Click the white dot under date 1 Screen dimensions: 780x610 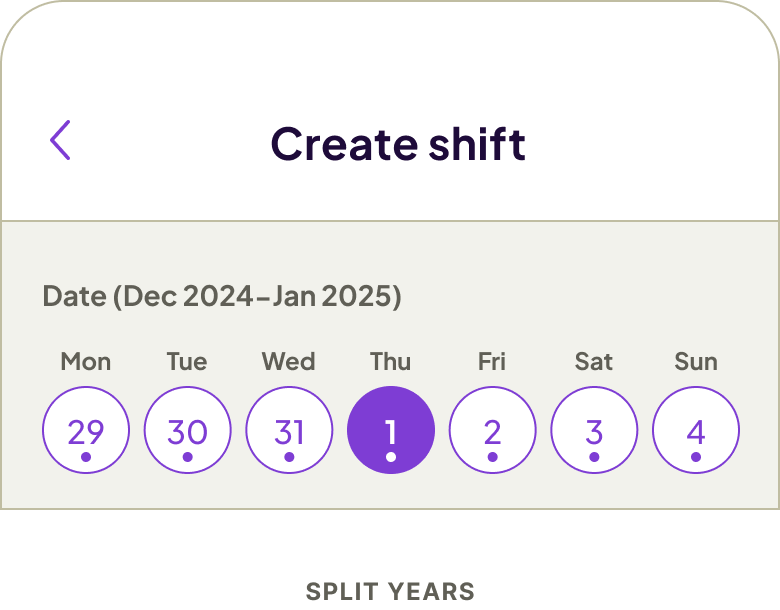pyautogui.click(x=391, y=457)
